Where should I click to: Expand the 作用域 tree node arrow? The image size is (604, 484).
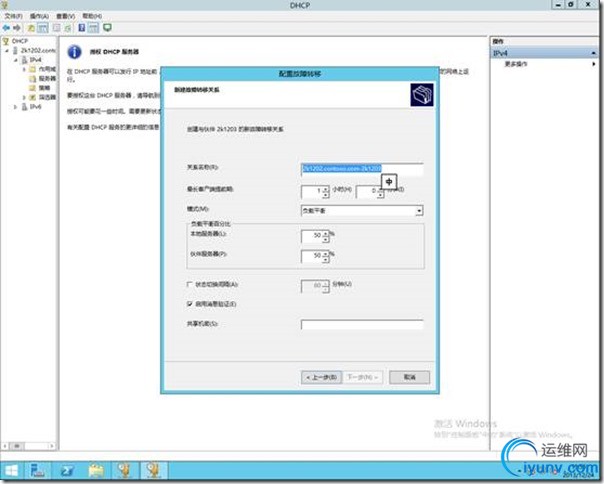[x=24, y=69]
